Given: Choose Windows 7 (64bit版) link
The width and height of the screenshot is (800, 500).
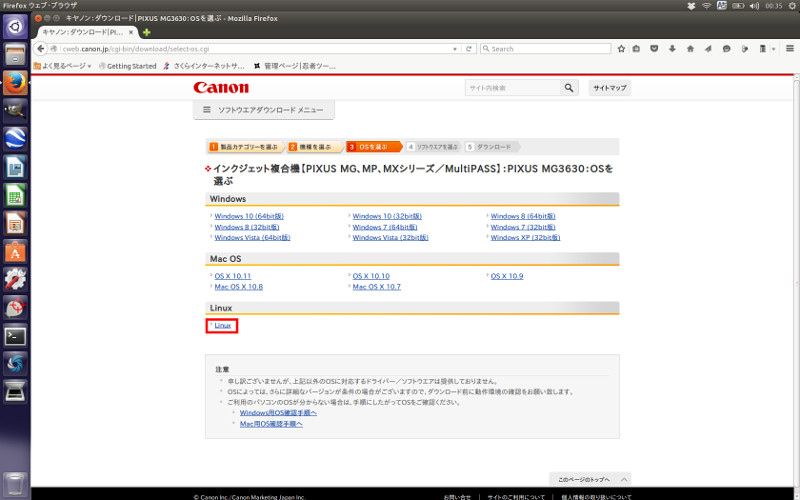Looking at the screenshot, I should click(385, 227).
